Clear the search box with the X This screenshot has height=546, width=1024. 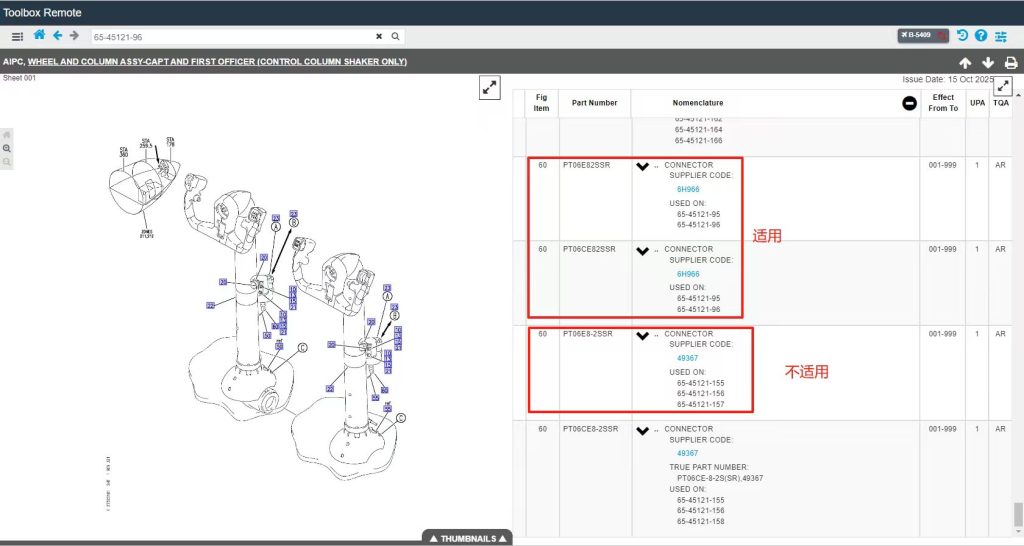[x=379, y=36]
